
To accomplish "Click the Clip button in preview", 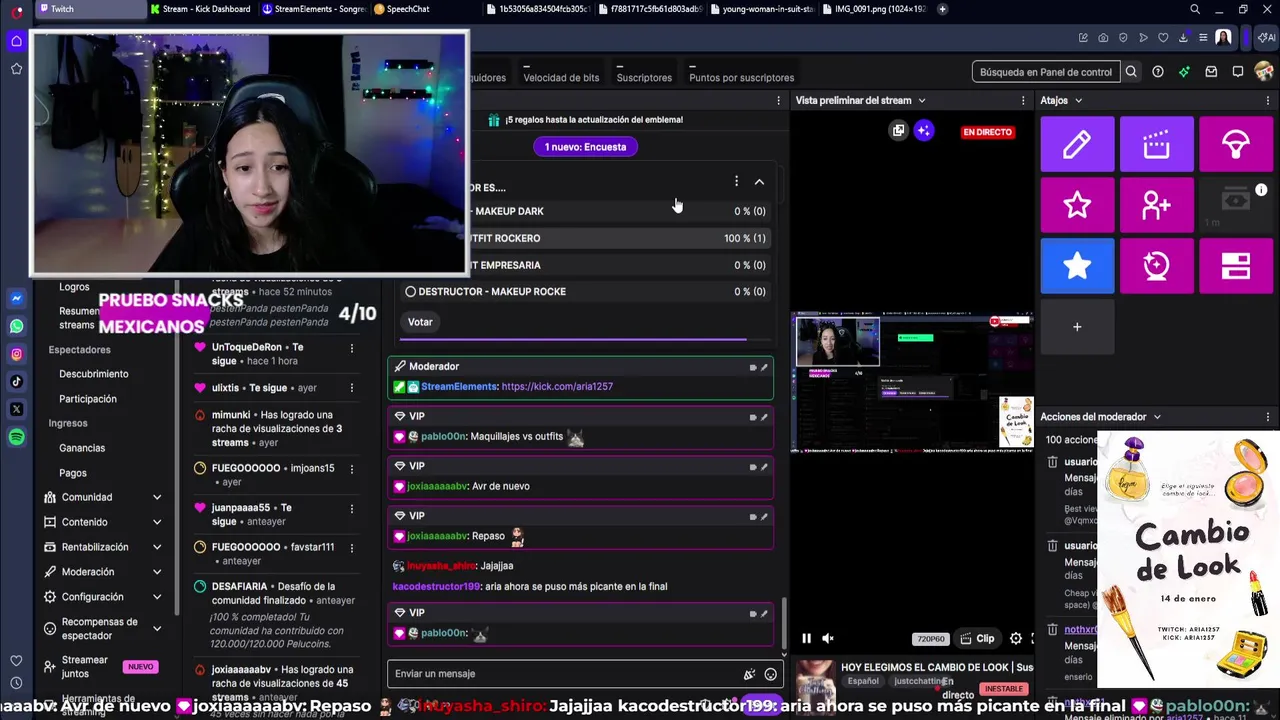I will [977, 638].
